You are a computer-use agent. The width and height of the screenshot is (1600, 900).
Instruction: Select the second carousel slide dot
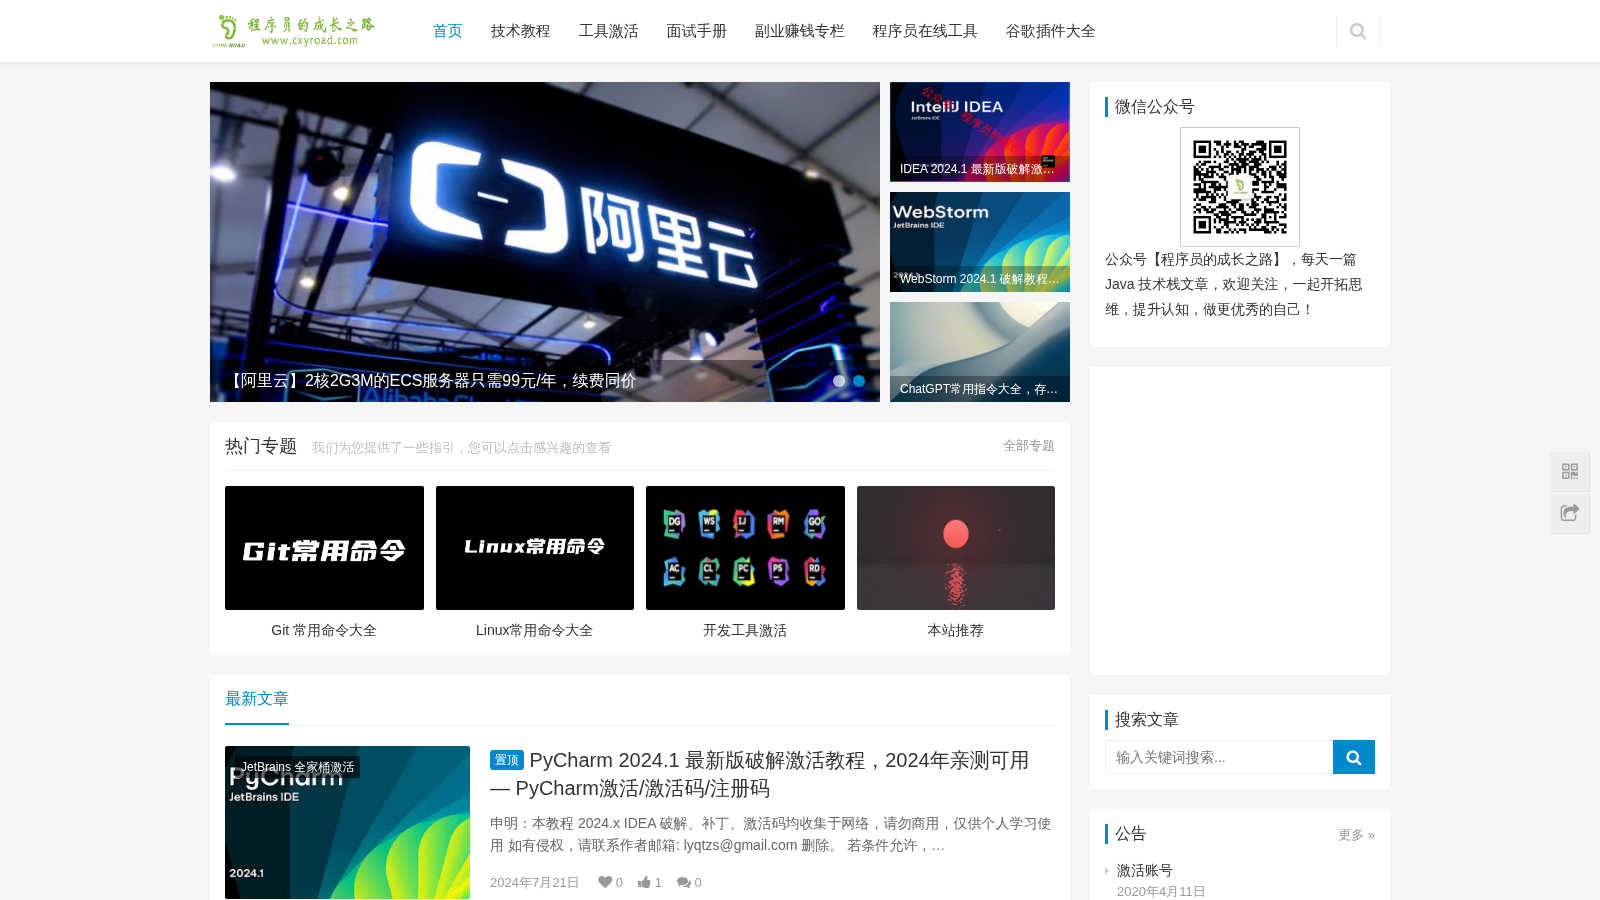(859, 381)
